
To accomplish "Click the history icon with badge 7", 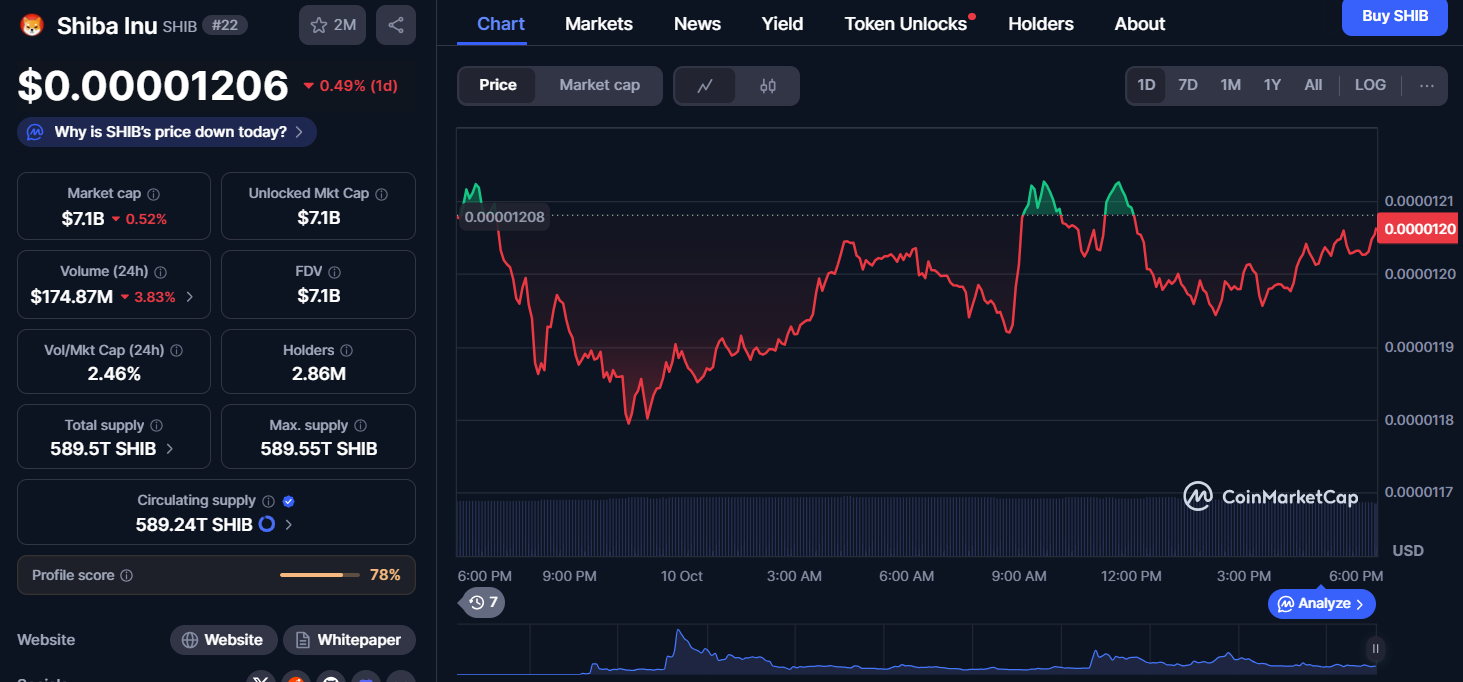I will tap(483, 602).
